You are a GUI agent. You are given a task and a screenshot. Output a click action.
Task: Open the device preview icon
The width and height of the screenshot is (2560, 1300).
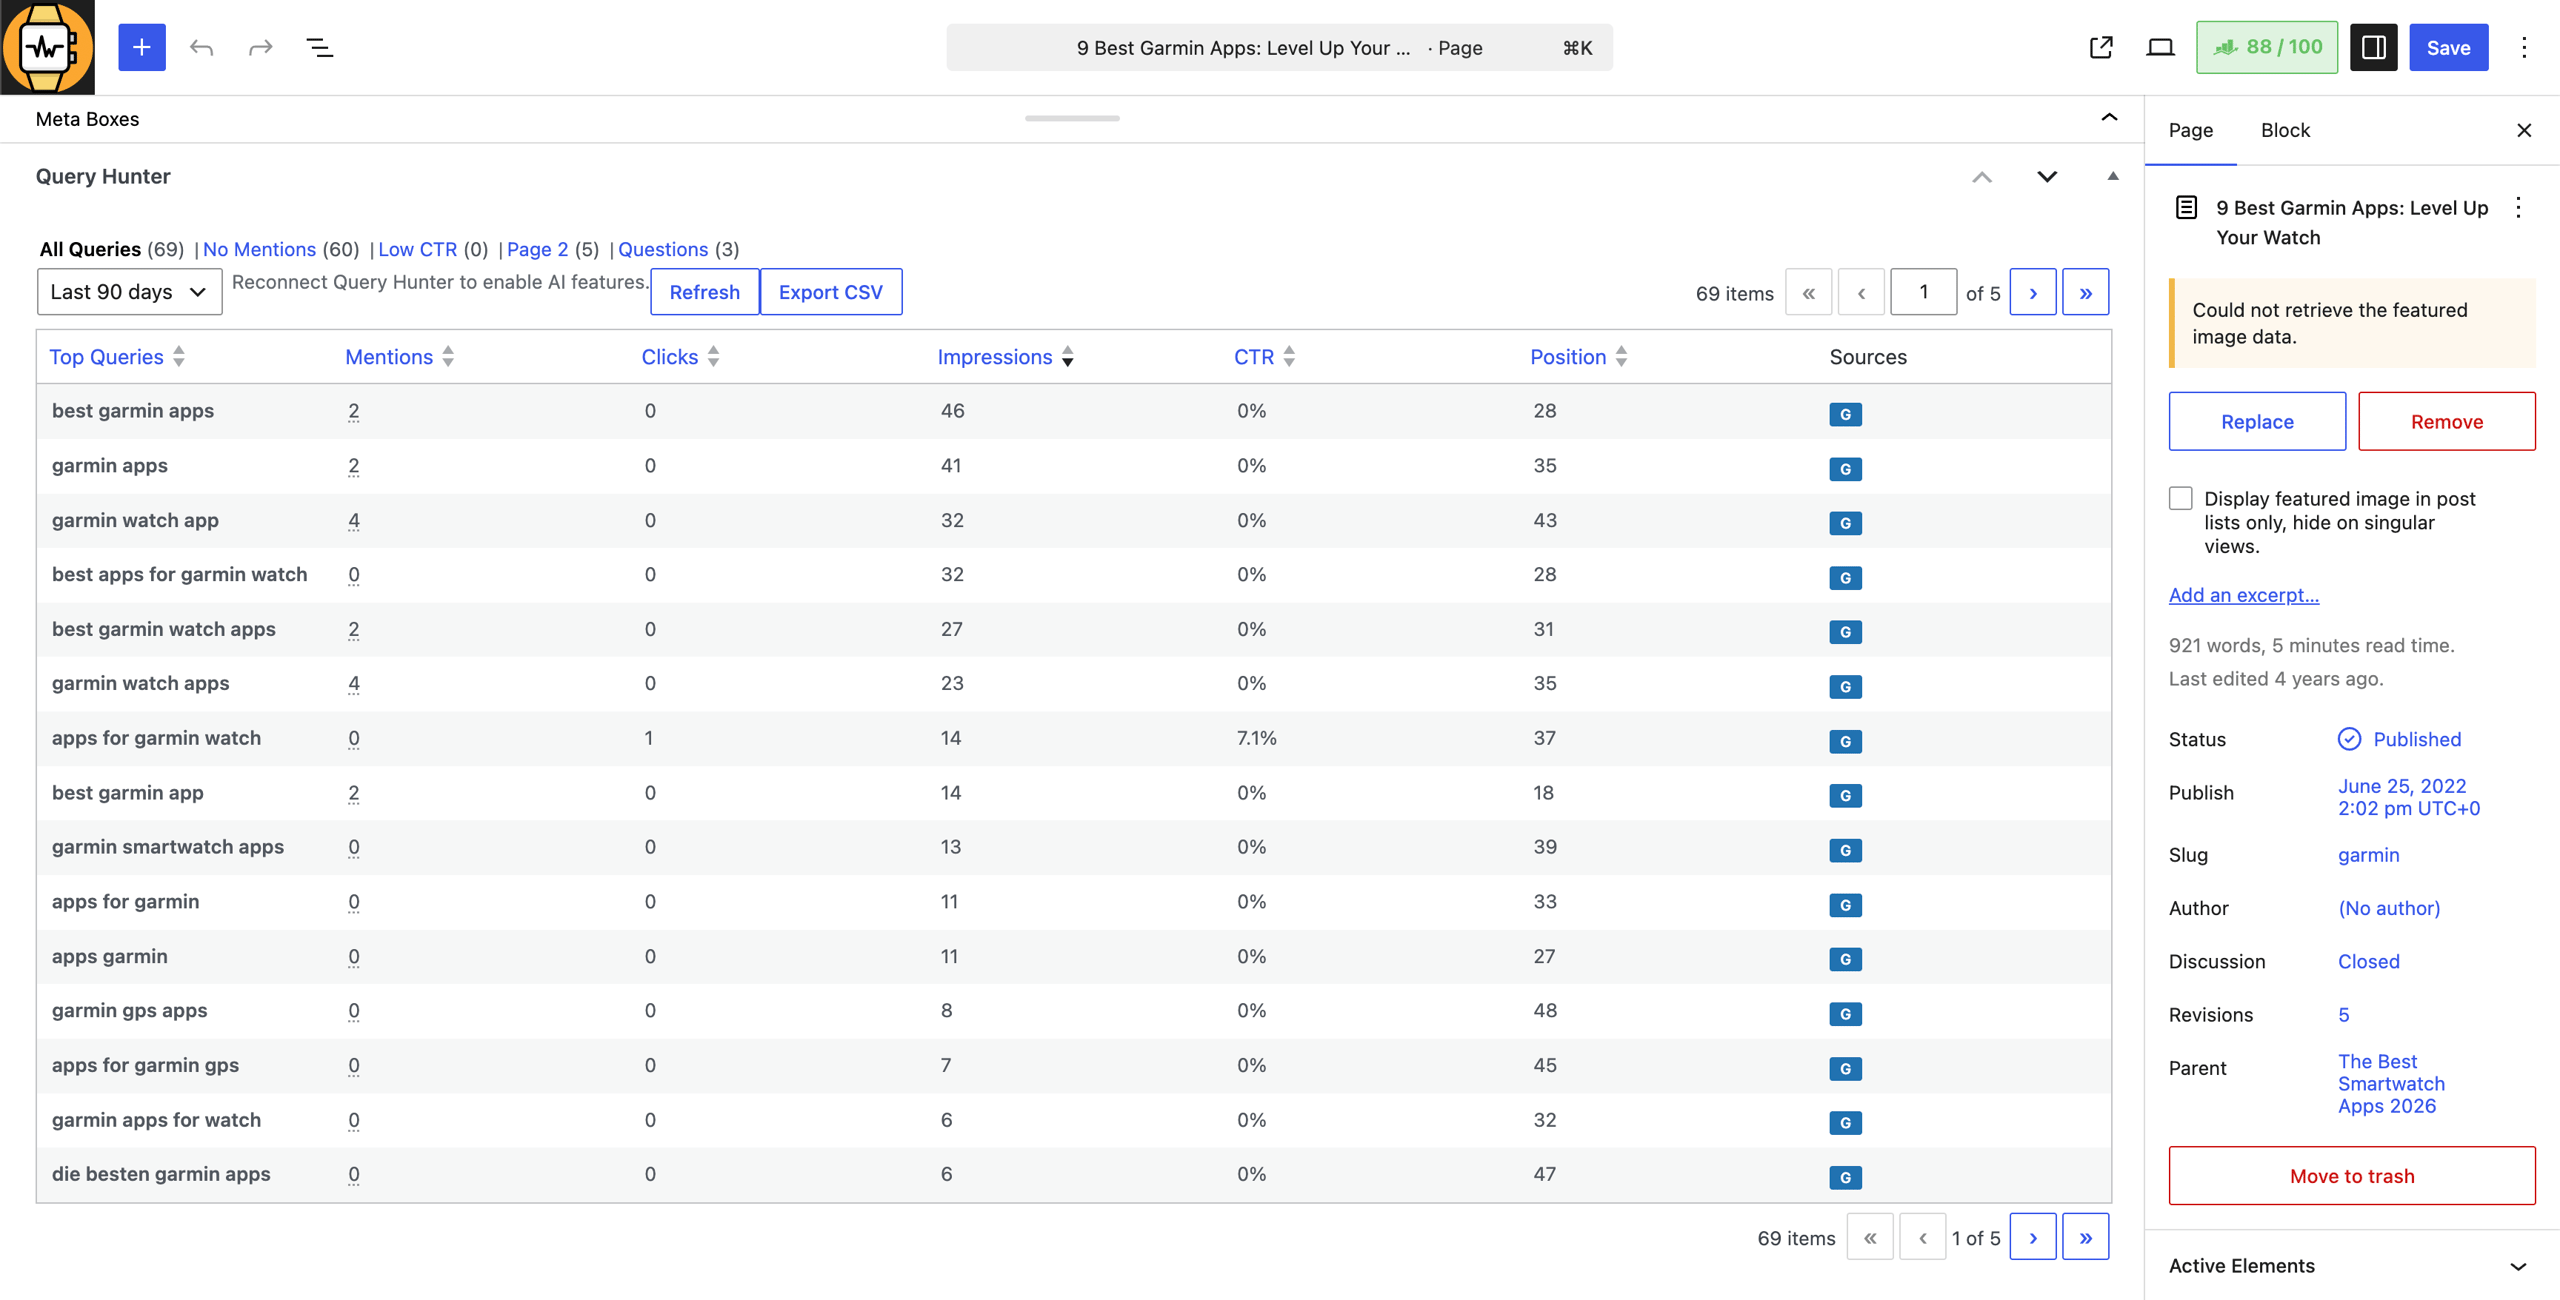[2160, 47]
